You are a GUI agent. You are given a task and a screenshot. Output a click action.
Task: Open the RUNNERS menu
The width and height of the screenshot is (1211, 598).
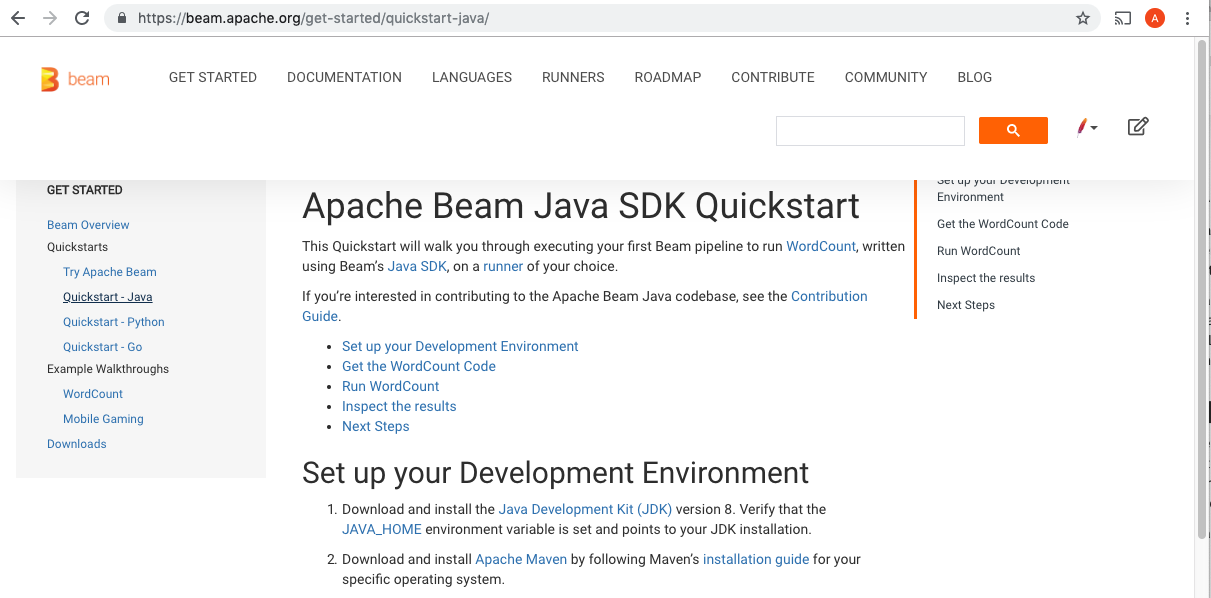(x=573, y=77)
